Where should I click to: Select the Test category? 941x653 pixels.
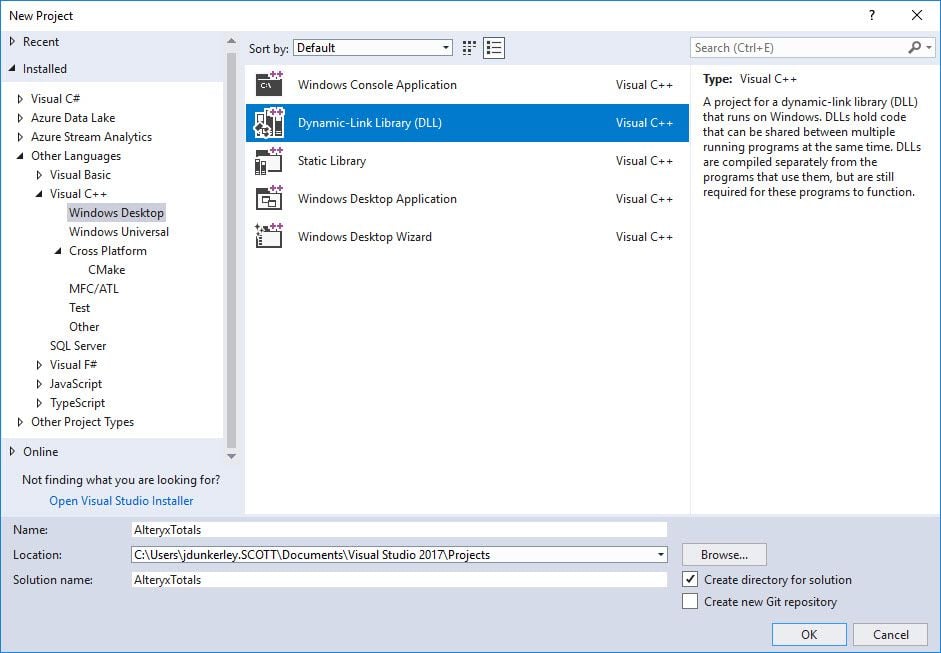pos(79,308)
